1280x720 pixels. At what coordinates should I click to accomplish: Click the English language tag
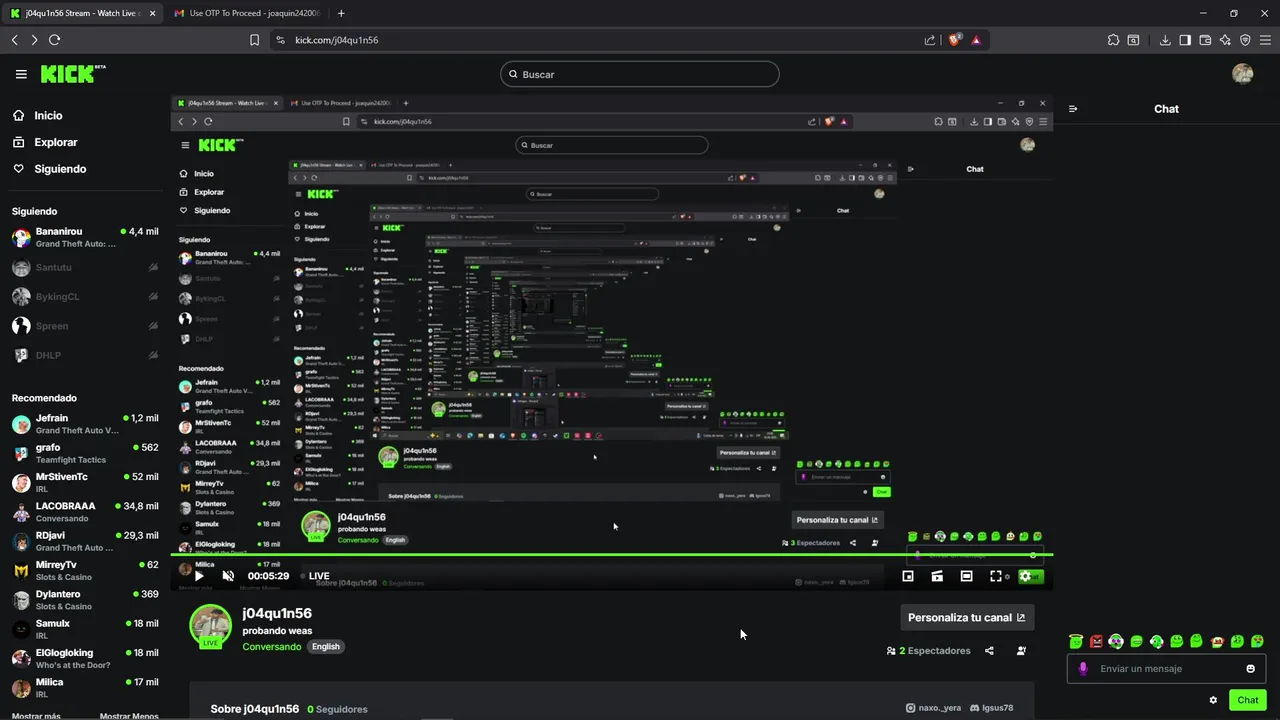(326, 647)
